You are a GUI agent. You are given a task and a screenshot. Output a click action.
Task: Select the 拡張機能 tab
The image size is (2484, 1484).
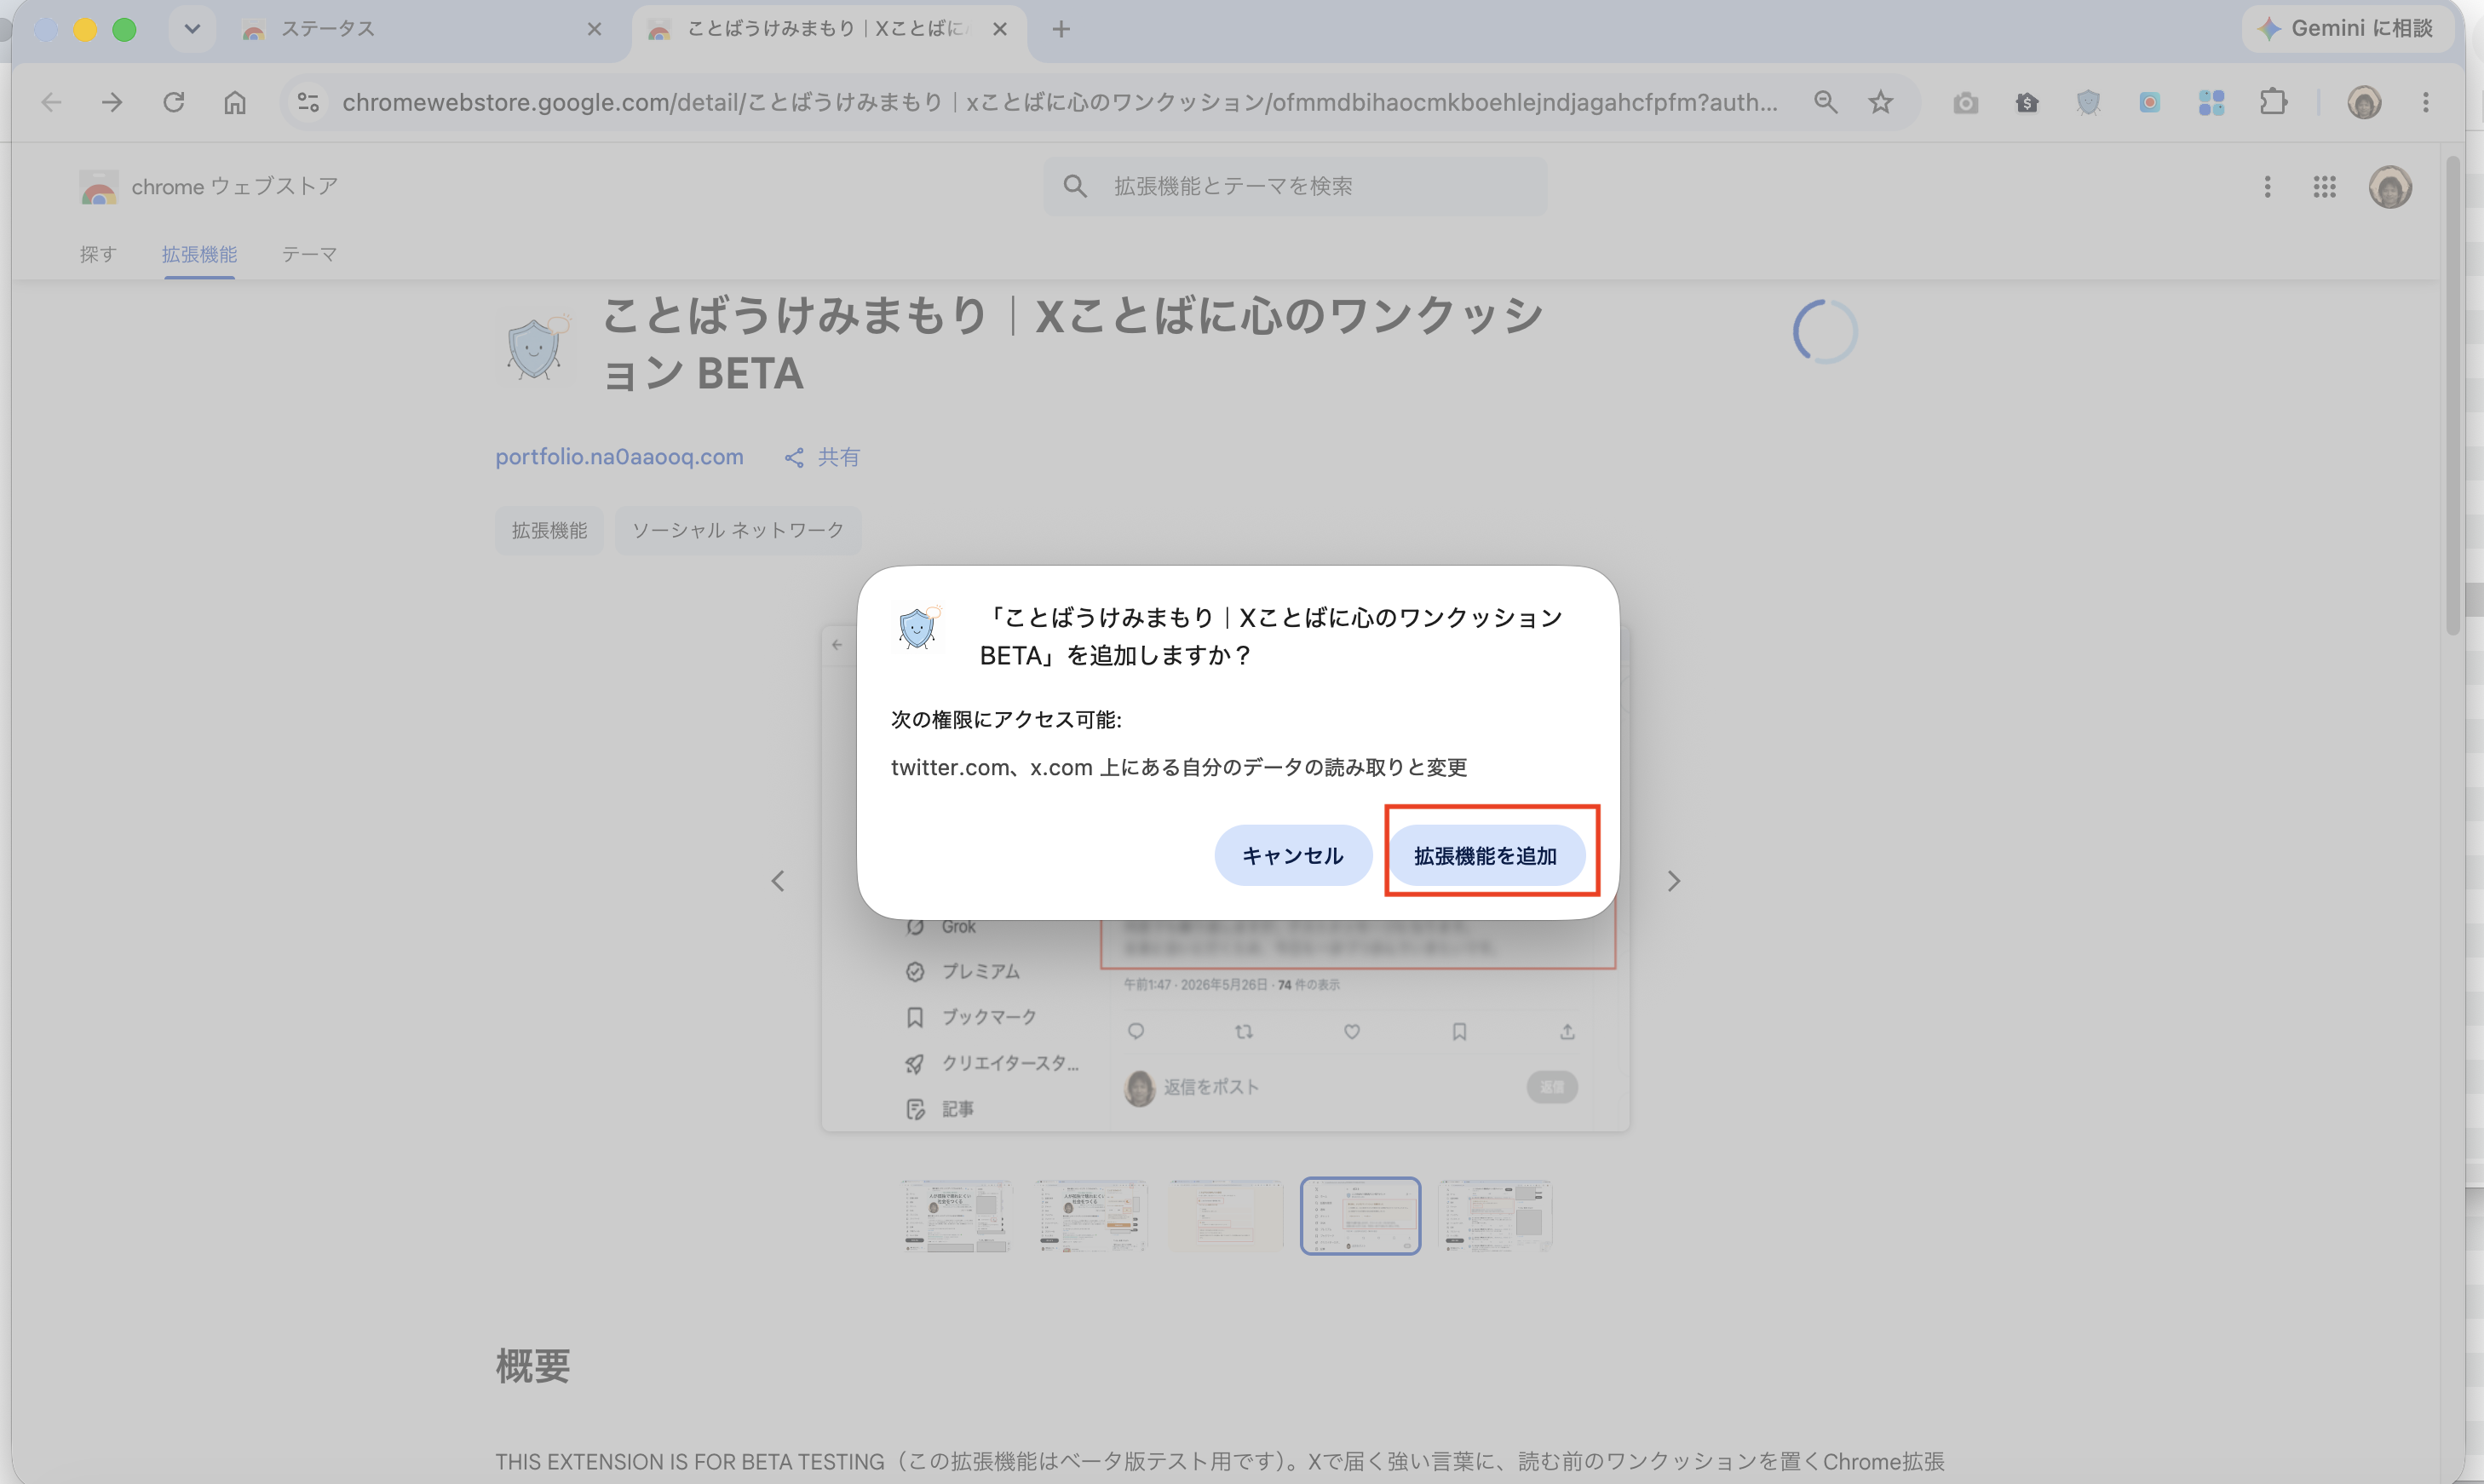[x=199, y=254]
